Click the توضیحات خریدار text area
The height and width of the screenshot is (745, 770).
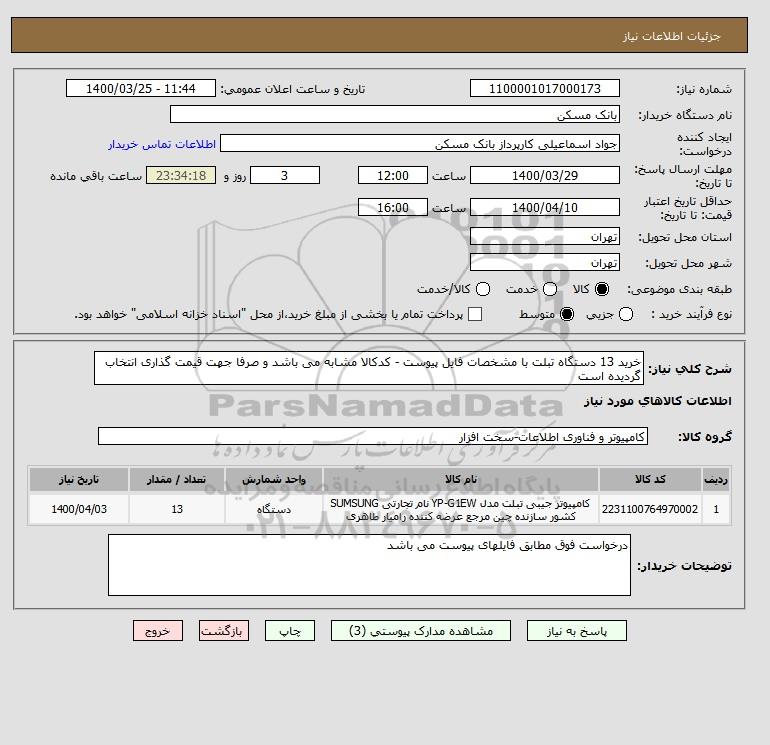369,565
